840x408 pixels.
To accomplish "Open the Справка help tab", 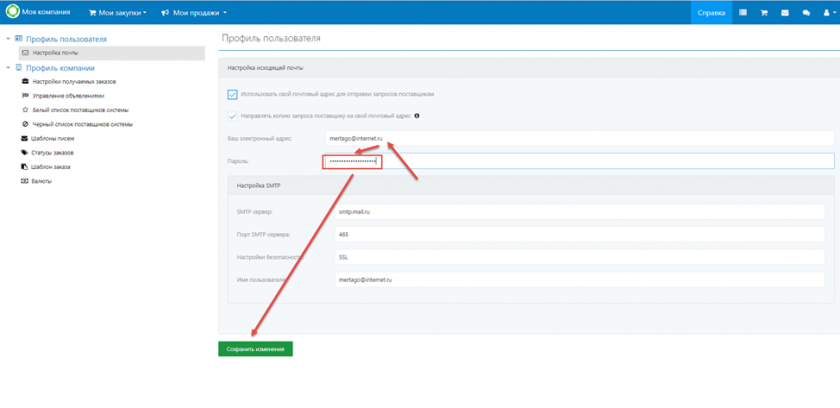I will [x=711, y=13].
